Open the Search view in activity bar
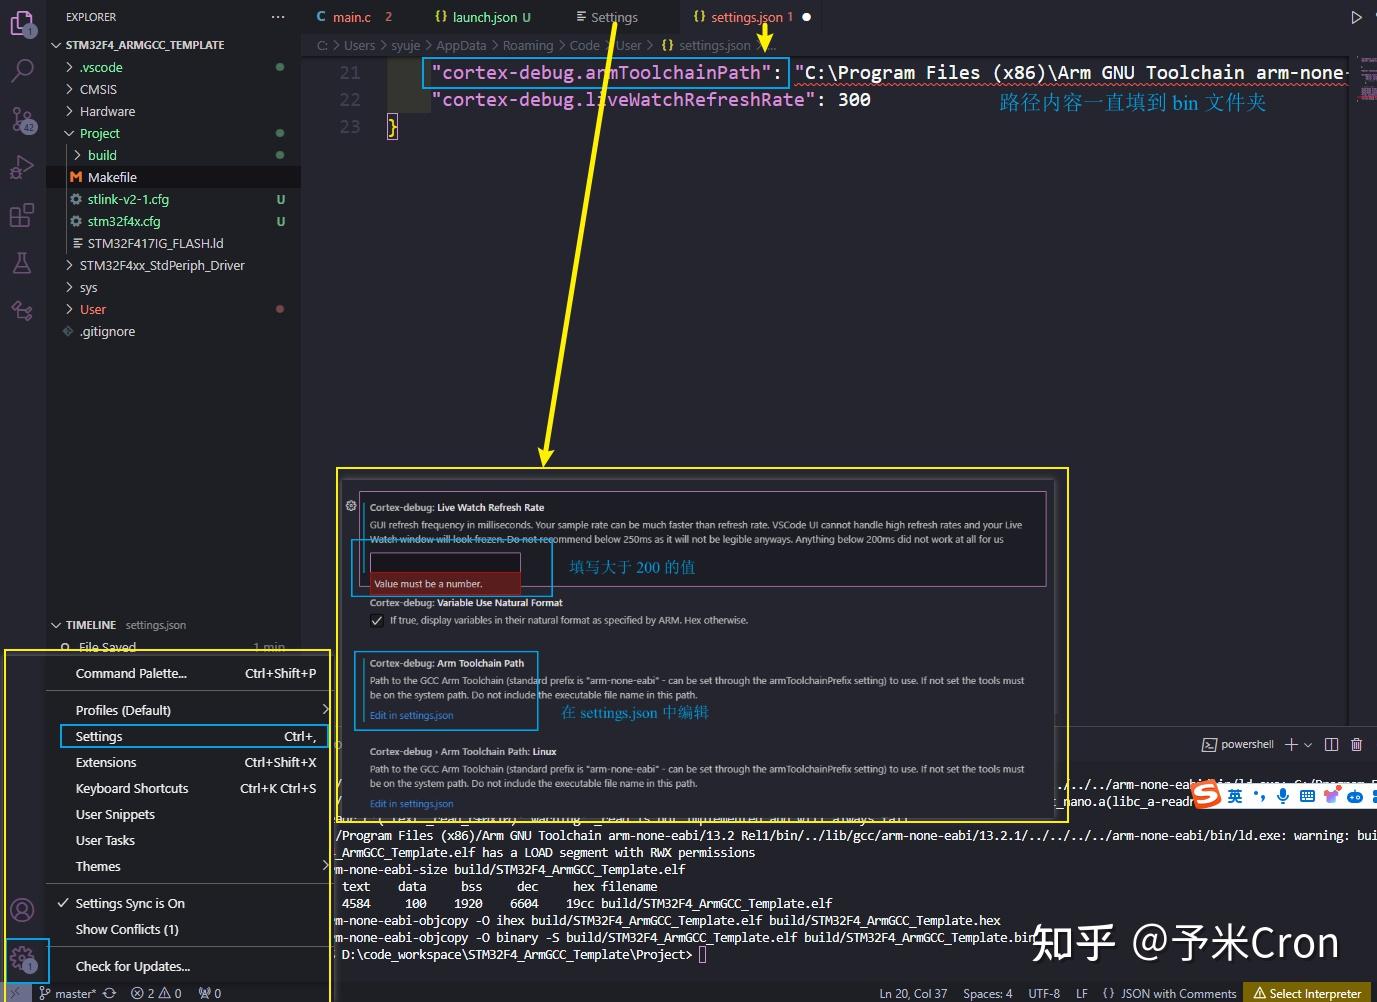Viewport: 1377px width, 1002px height. tap(22, 71)
